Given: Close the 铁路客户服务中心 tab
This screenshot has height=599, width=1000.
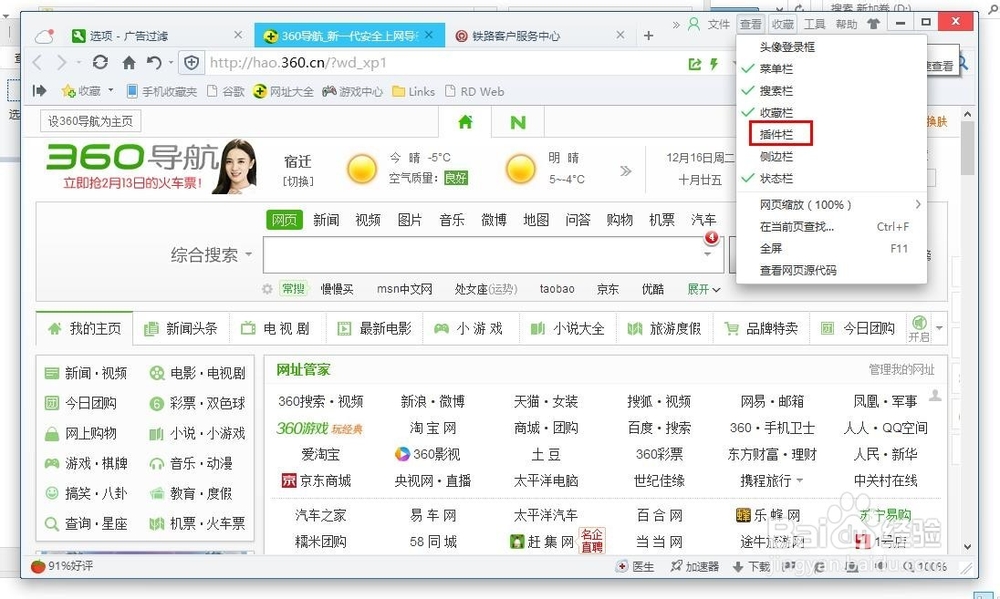Looking at the screenshot, I should coord(620,34).
